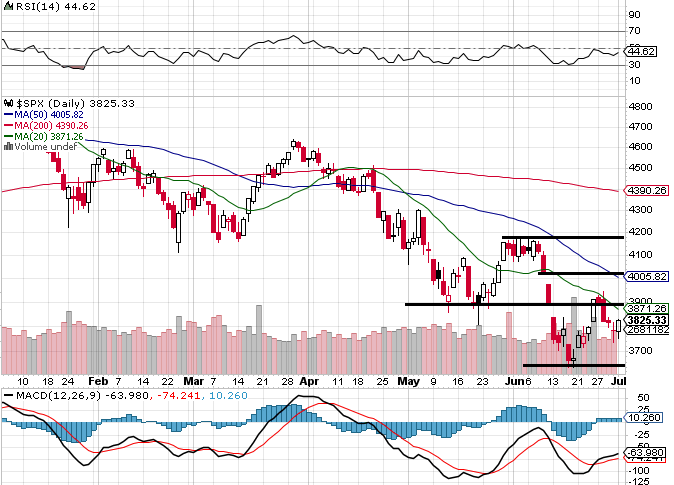674x485 pixels.
Task: Select the MA(50) blue line swatch
Action: click(x=9, y=115)
